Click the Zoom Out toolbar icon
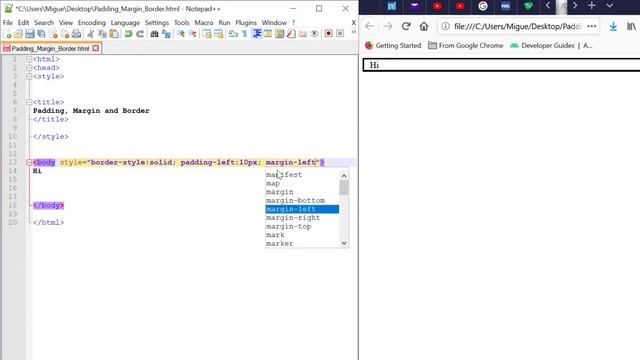The width and height of the screenshot is (640, 360). [x=192, y=34]
